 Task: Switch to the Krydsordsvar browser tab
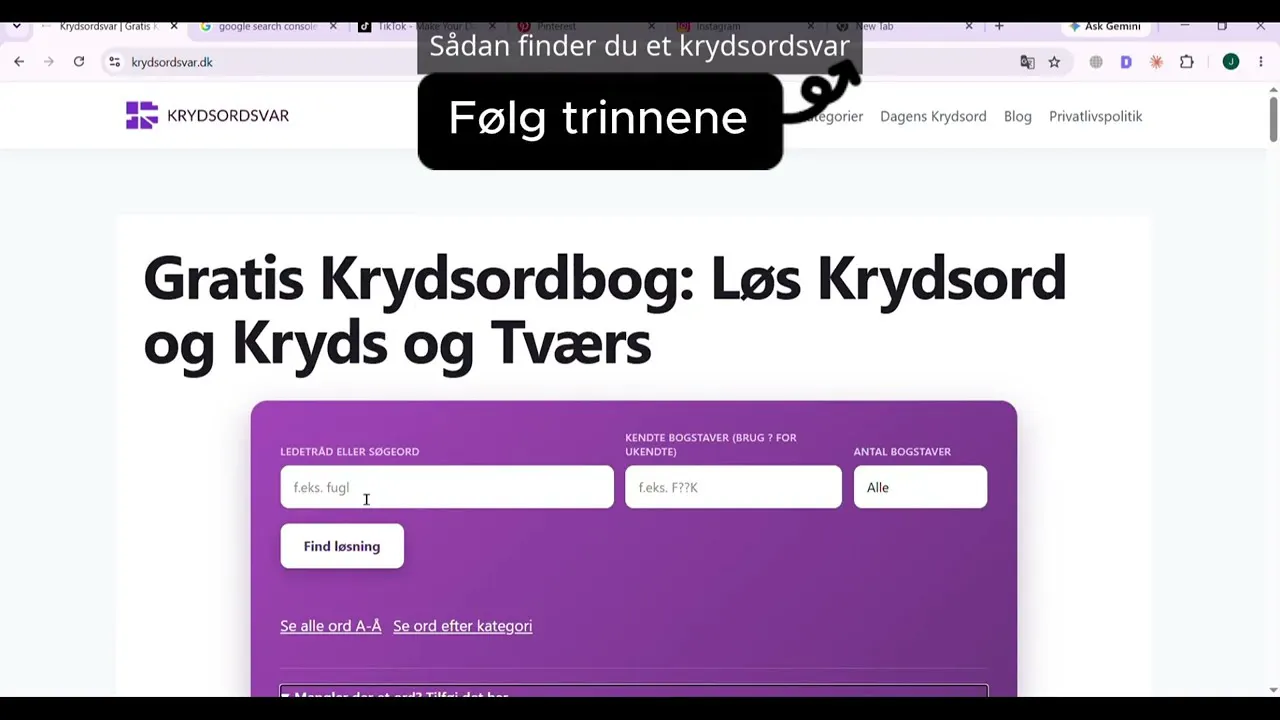108,26
